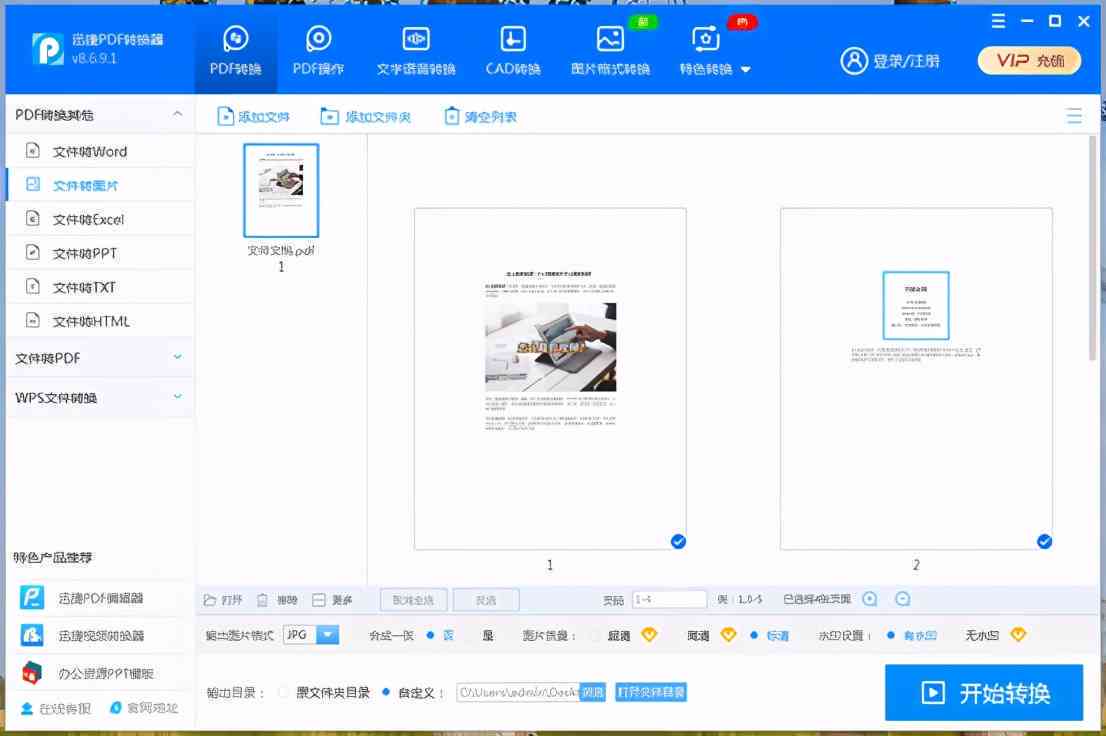Screen dimensions: 1106x736
Task: Select 高清 image quality
Action: 691,635
